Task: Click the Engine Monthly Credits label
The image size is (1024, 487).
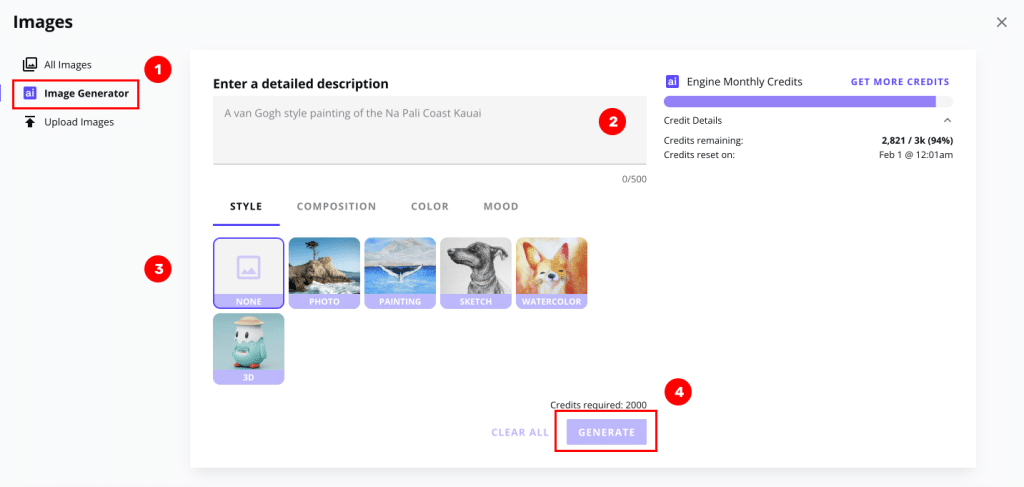Action: point(744,82)
